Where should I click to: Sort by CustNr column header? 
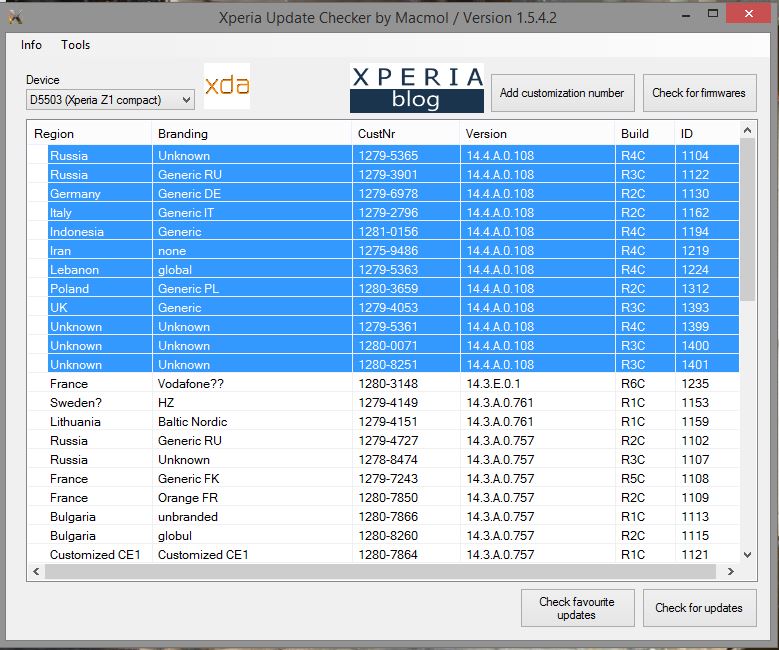[x=405, y=134]
